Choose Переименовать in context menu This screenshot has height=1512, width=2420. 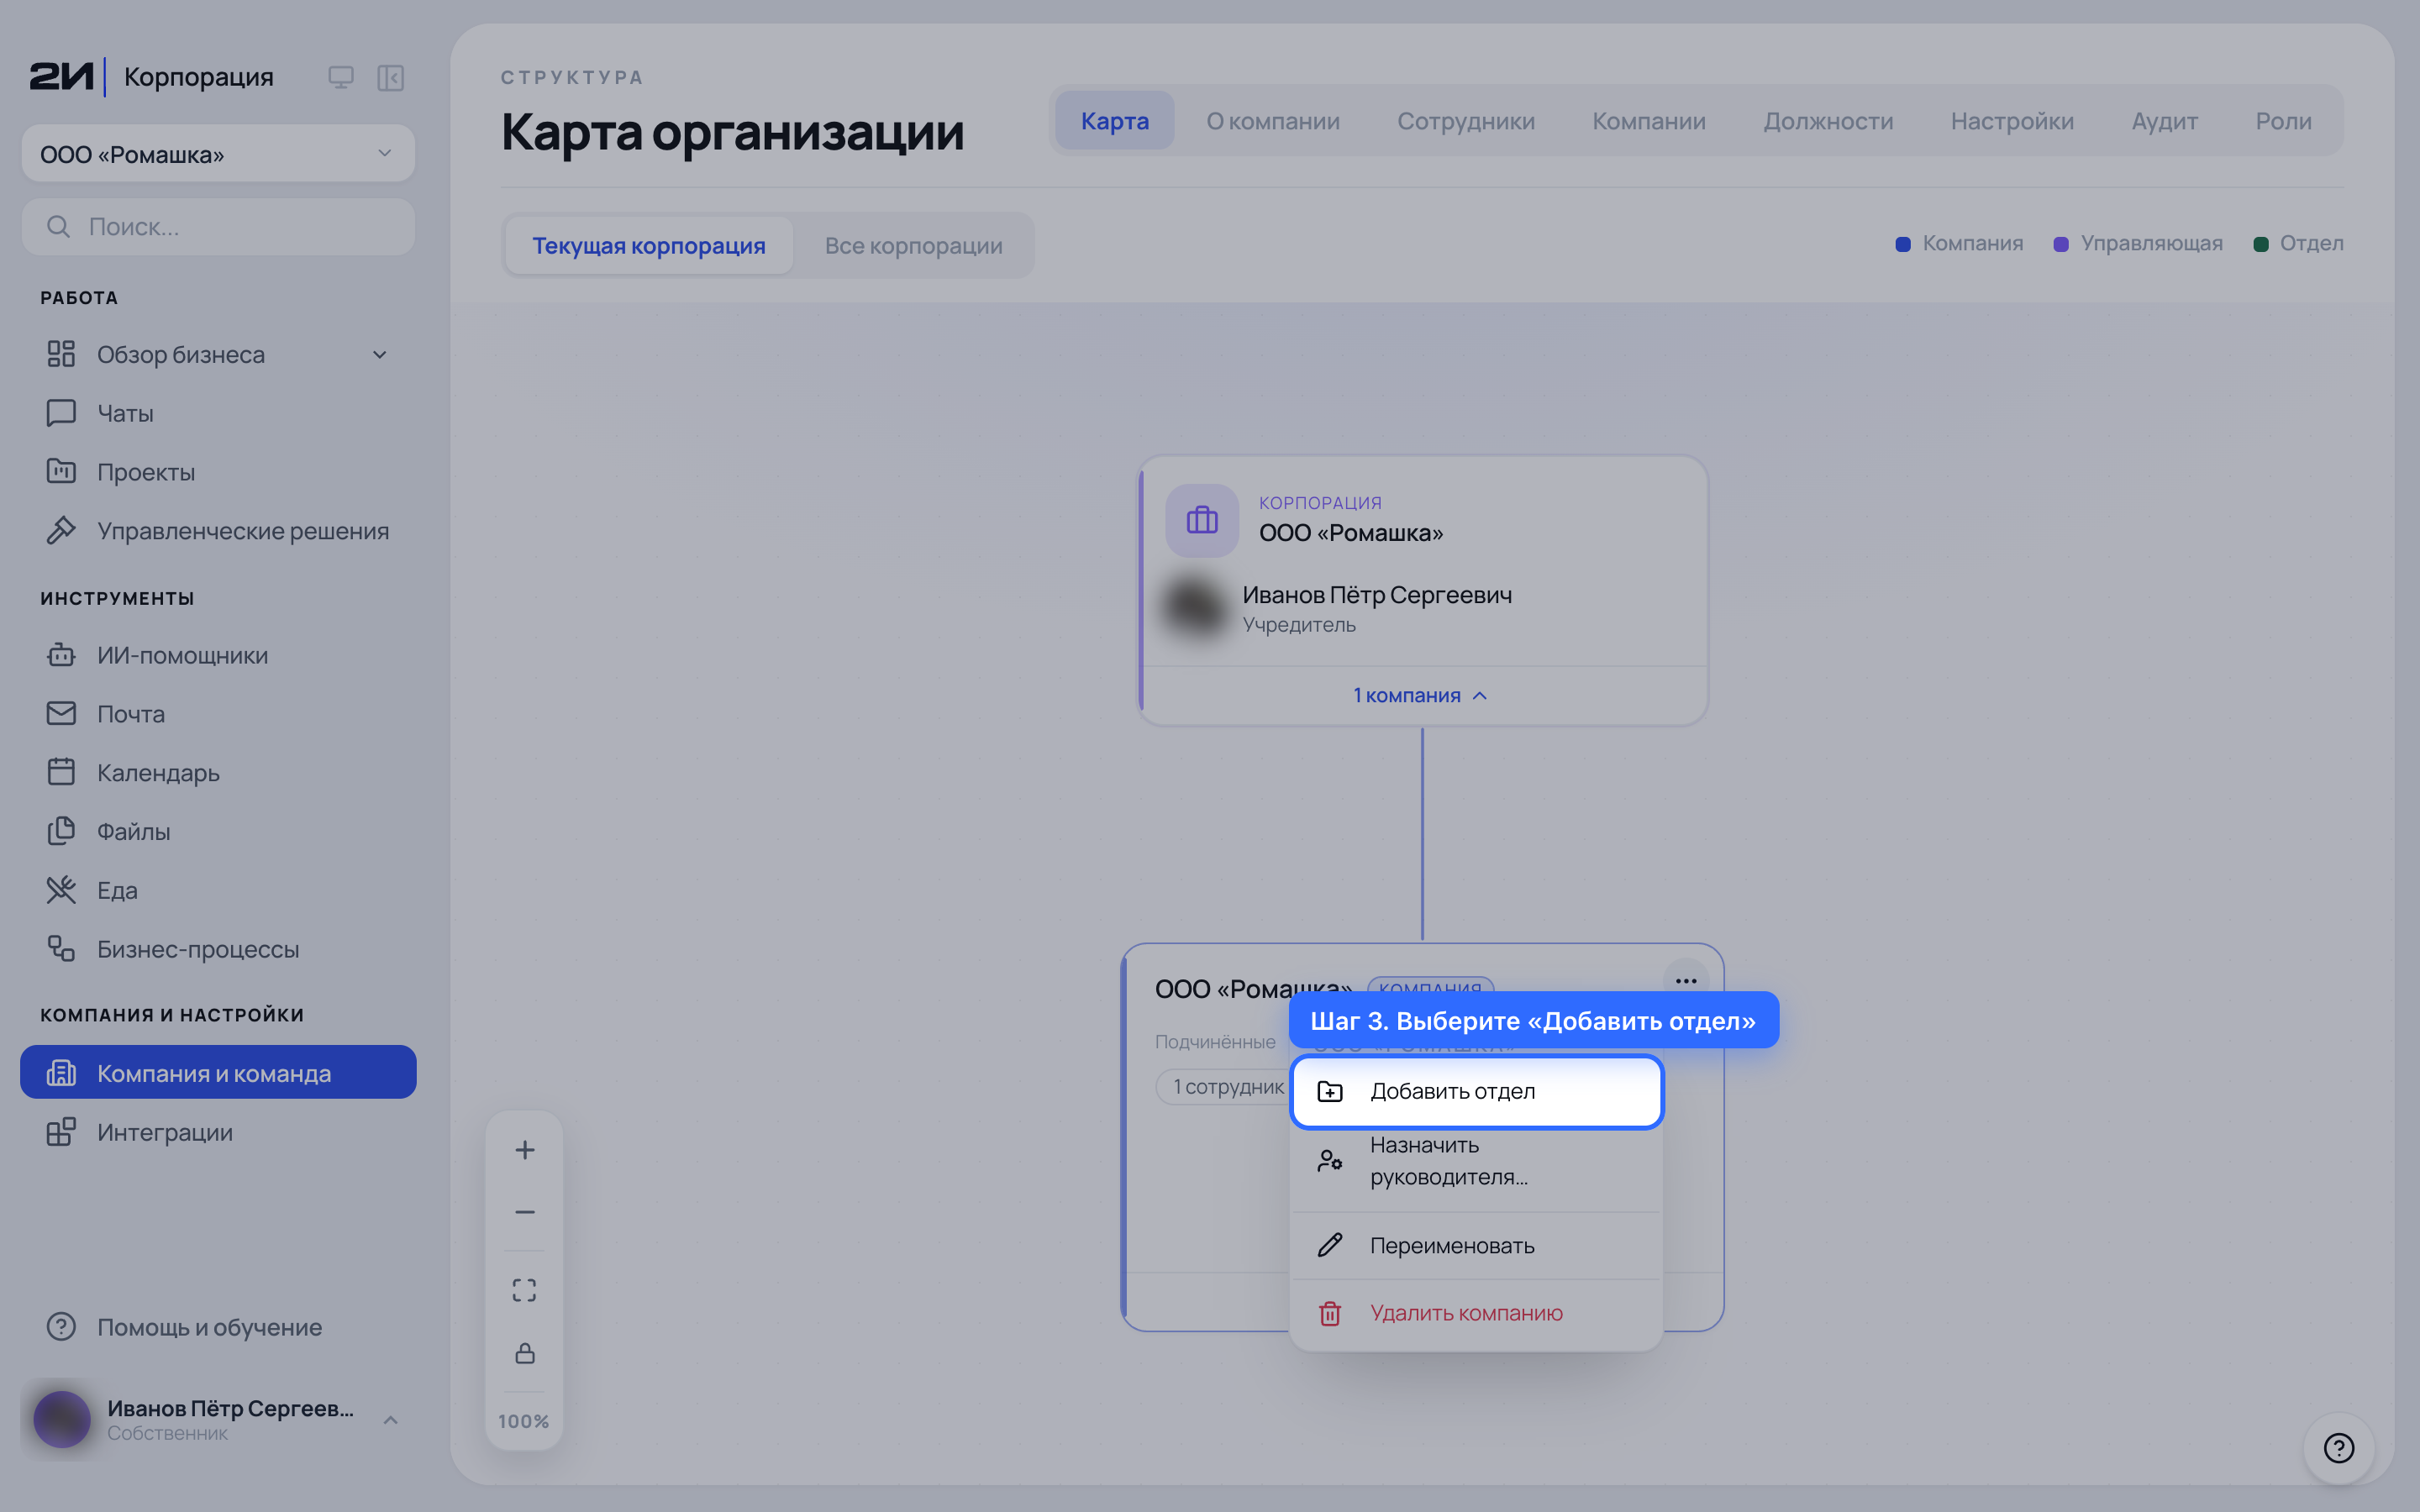pyautogui.click(x=1476, y=1246)
